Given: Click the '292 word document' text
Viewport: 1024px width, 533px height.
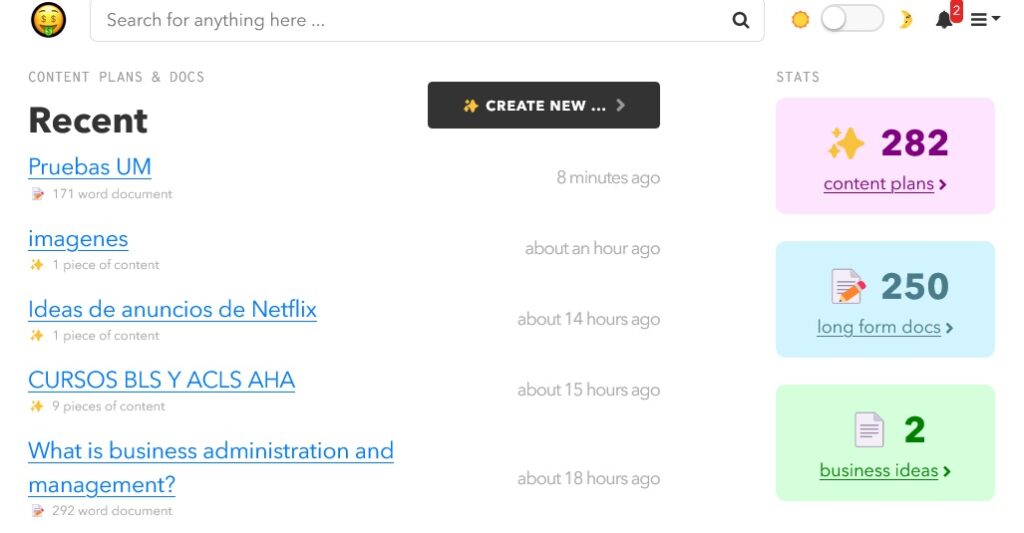Looking at the screenshot, I should point(112,511).
